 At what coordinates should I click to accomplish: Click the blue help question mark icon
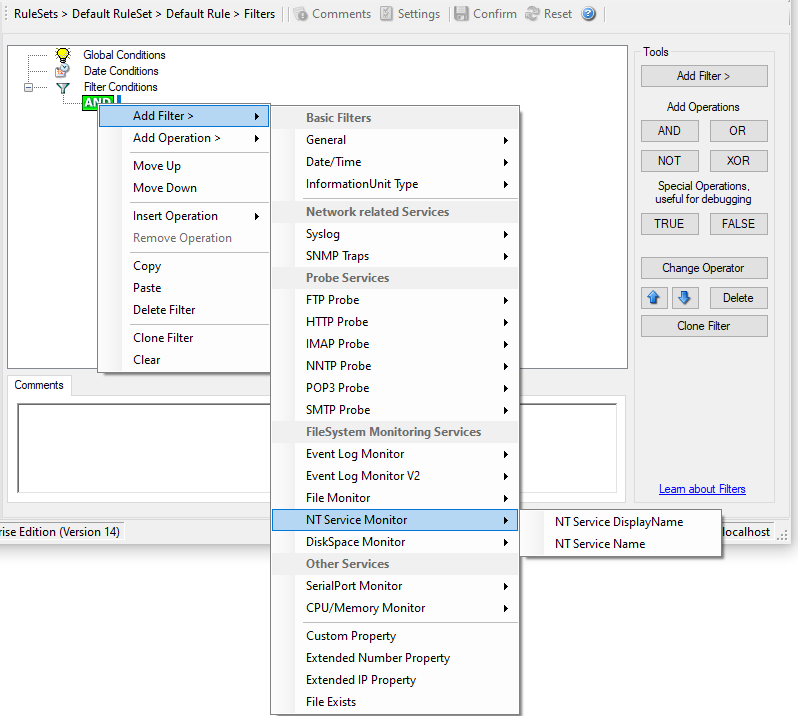click(589, 14)
